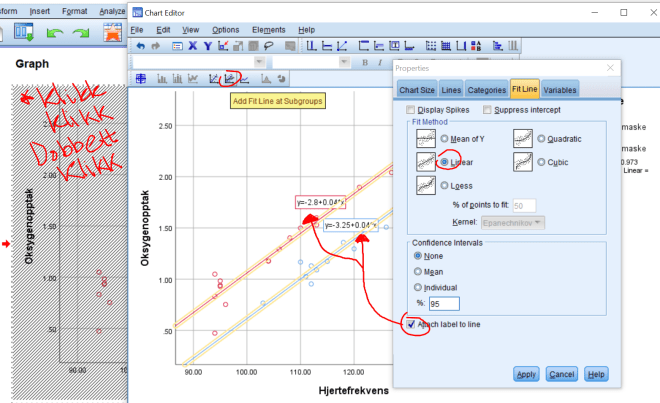The height and width of the screenshot is (403, 660).
Task: Switch to the Lines tab
Action: (451, 89)
